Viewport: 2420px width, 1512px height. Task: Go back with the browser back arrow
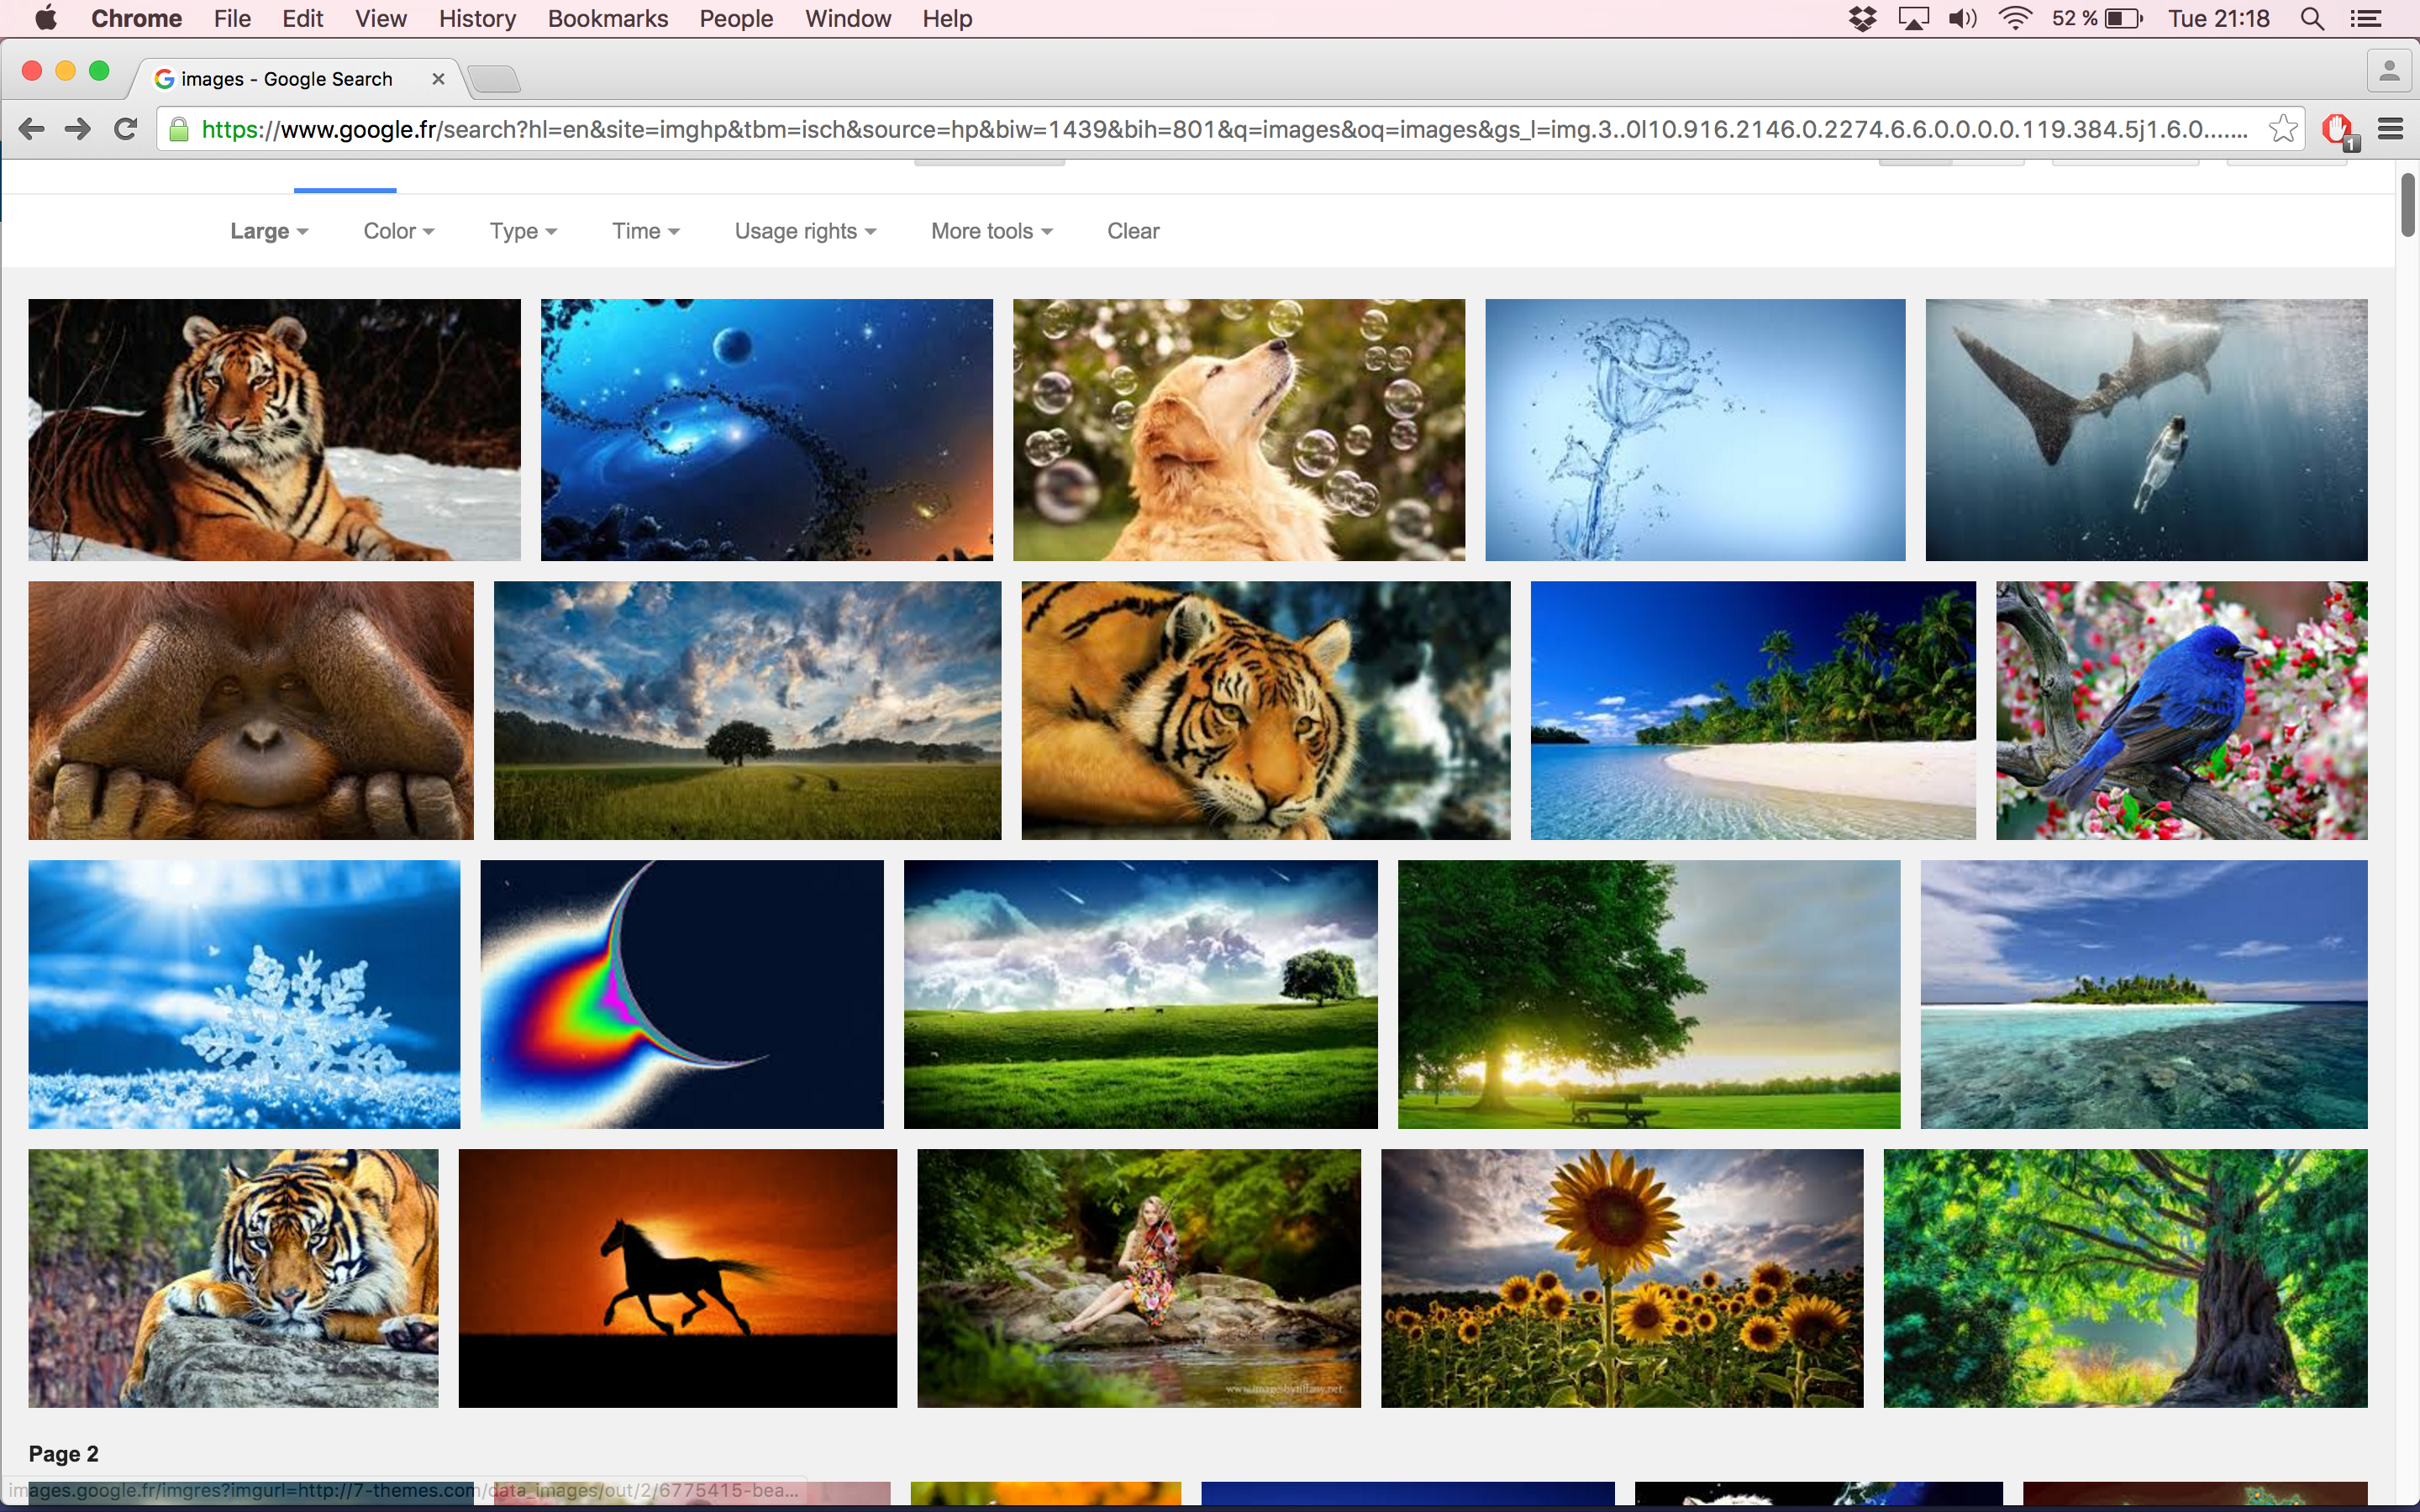click(x=32, y=129)
